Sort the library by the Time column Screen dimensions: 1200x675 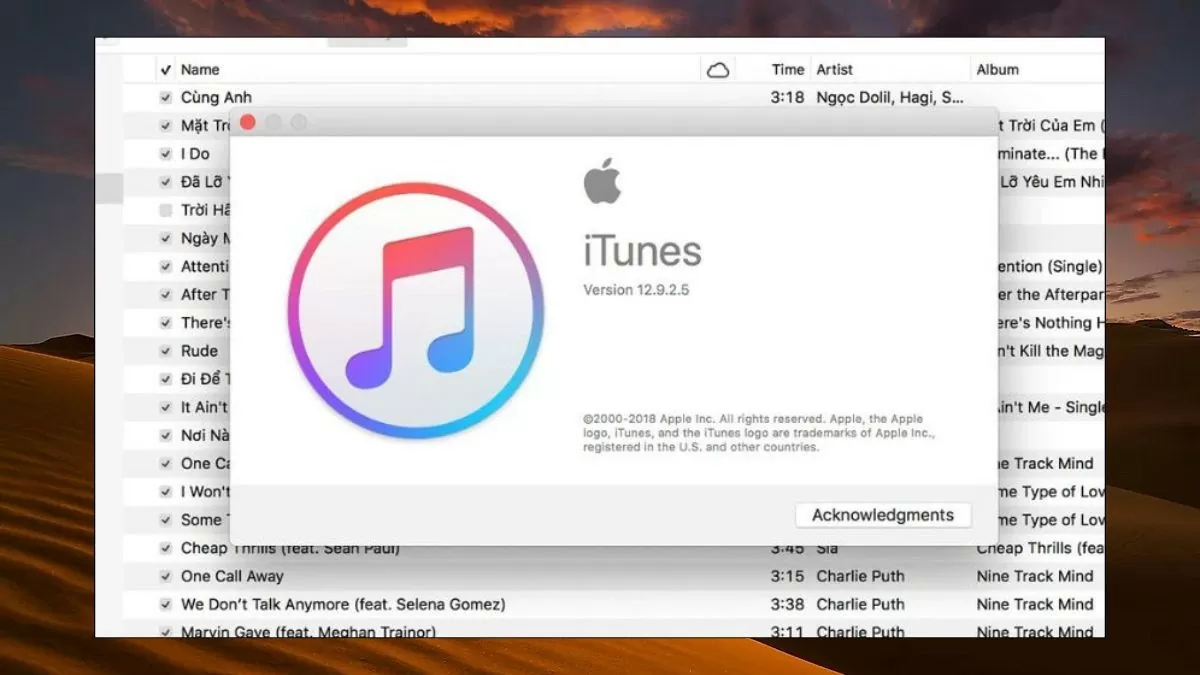coord(787,69)
